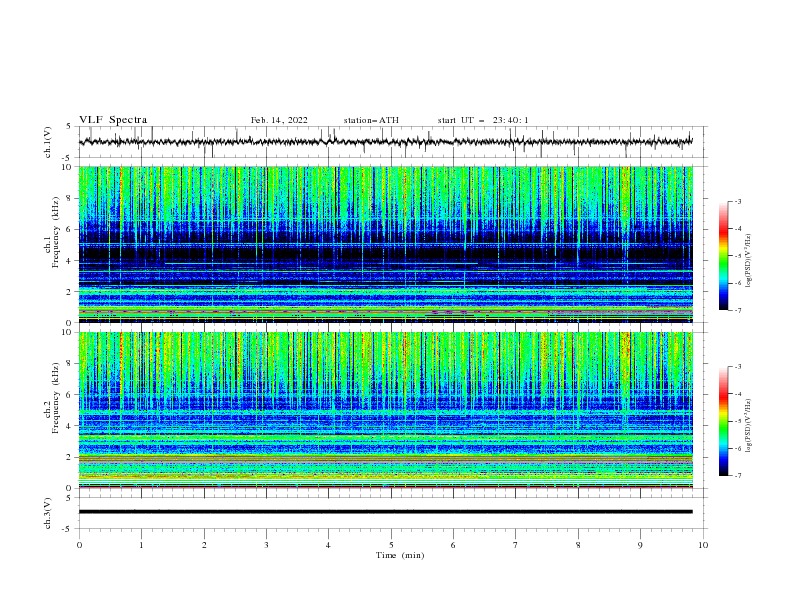Click the "3" tick on the Time axis
Viewport: 792px width, 612px height.
[266, 545]
